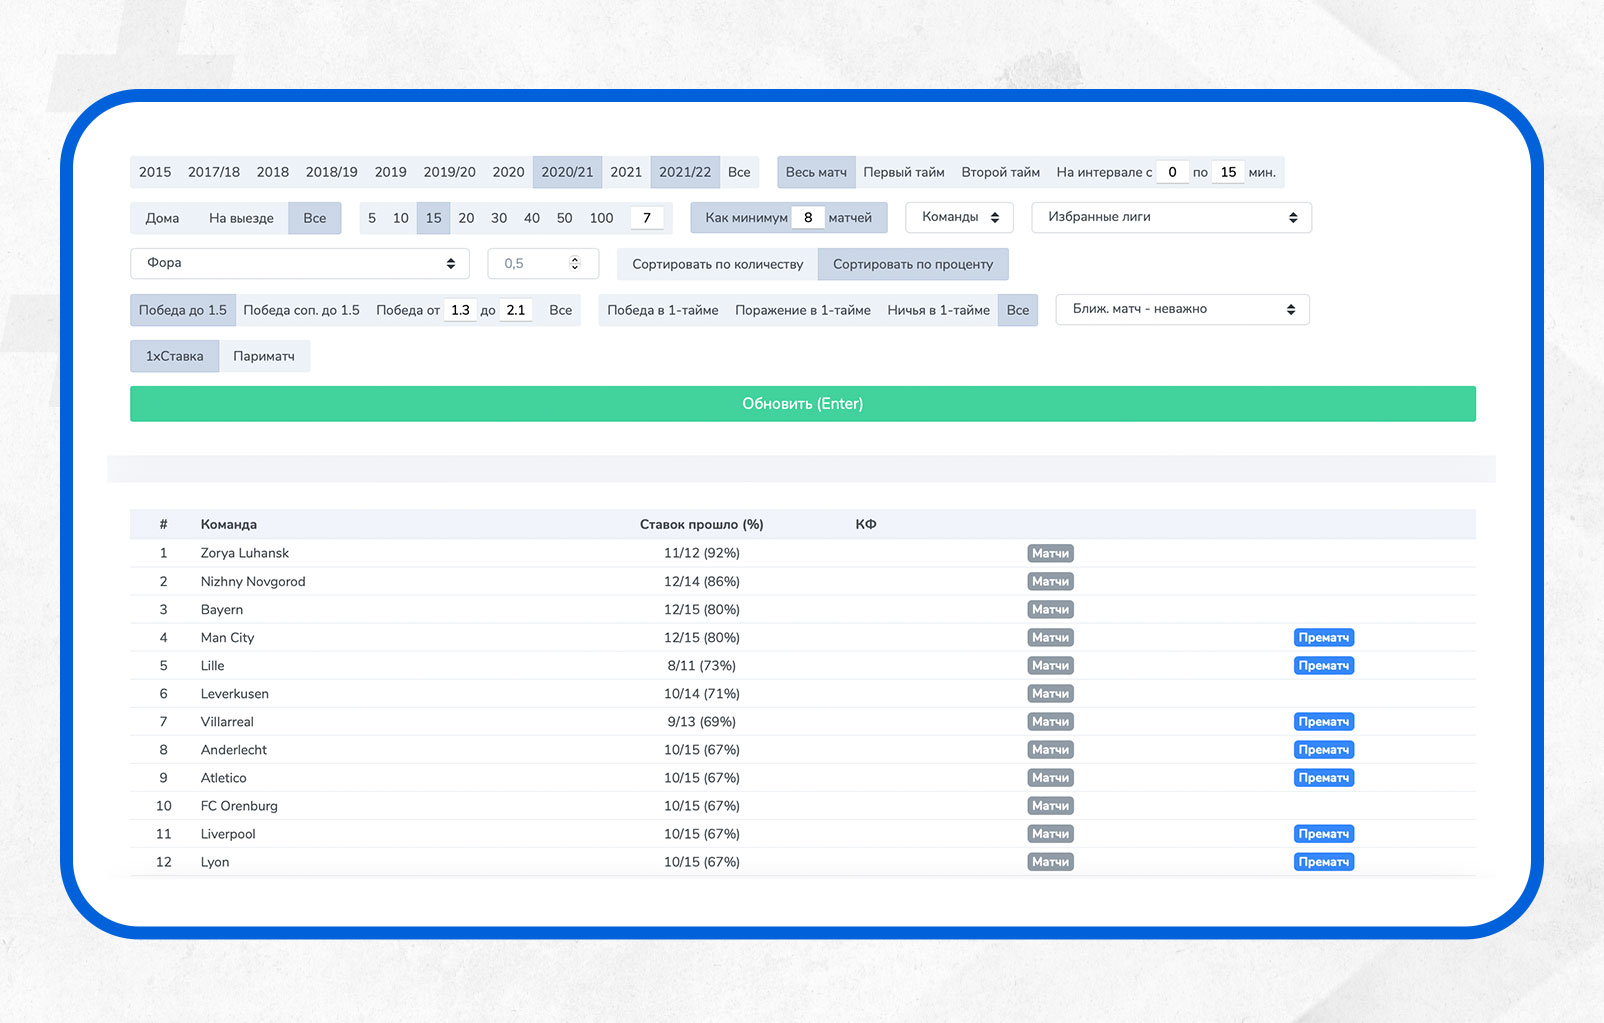Expand the Избранные лиги dropdown
1604x1023 pixels.
(1171, 217)
